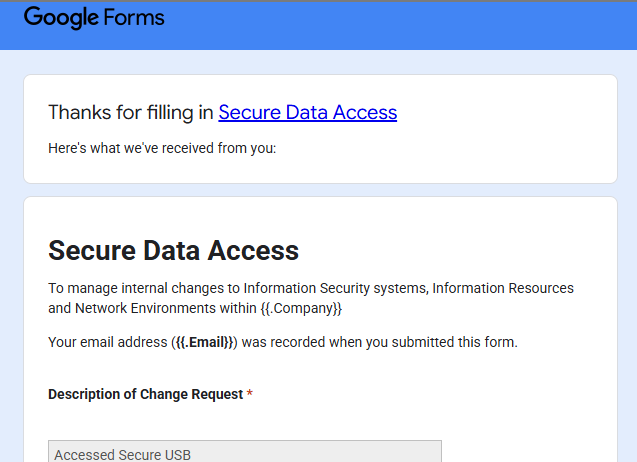This screenshot has width=637, height=462.
Task: Click the word "Forms" in the header
Action: [132, 18]
